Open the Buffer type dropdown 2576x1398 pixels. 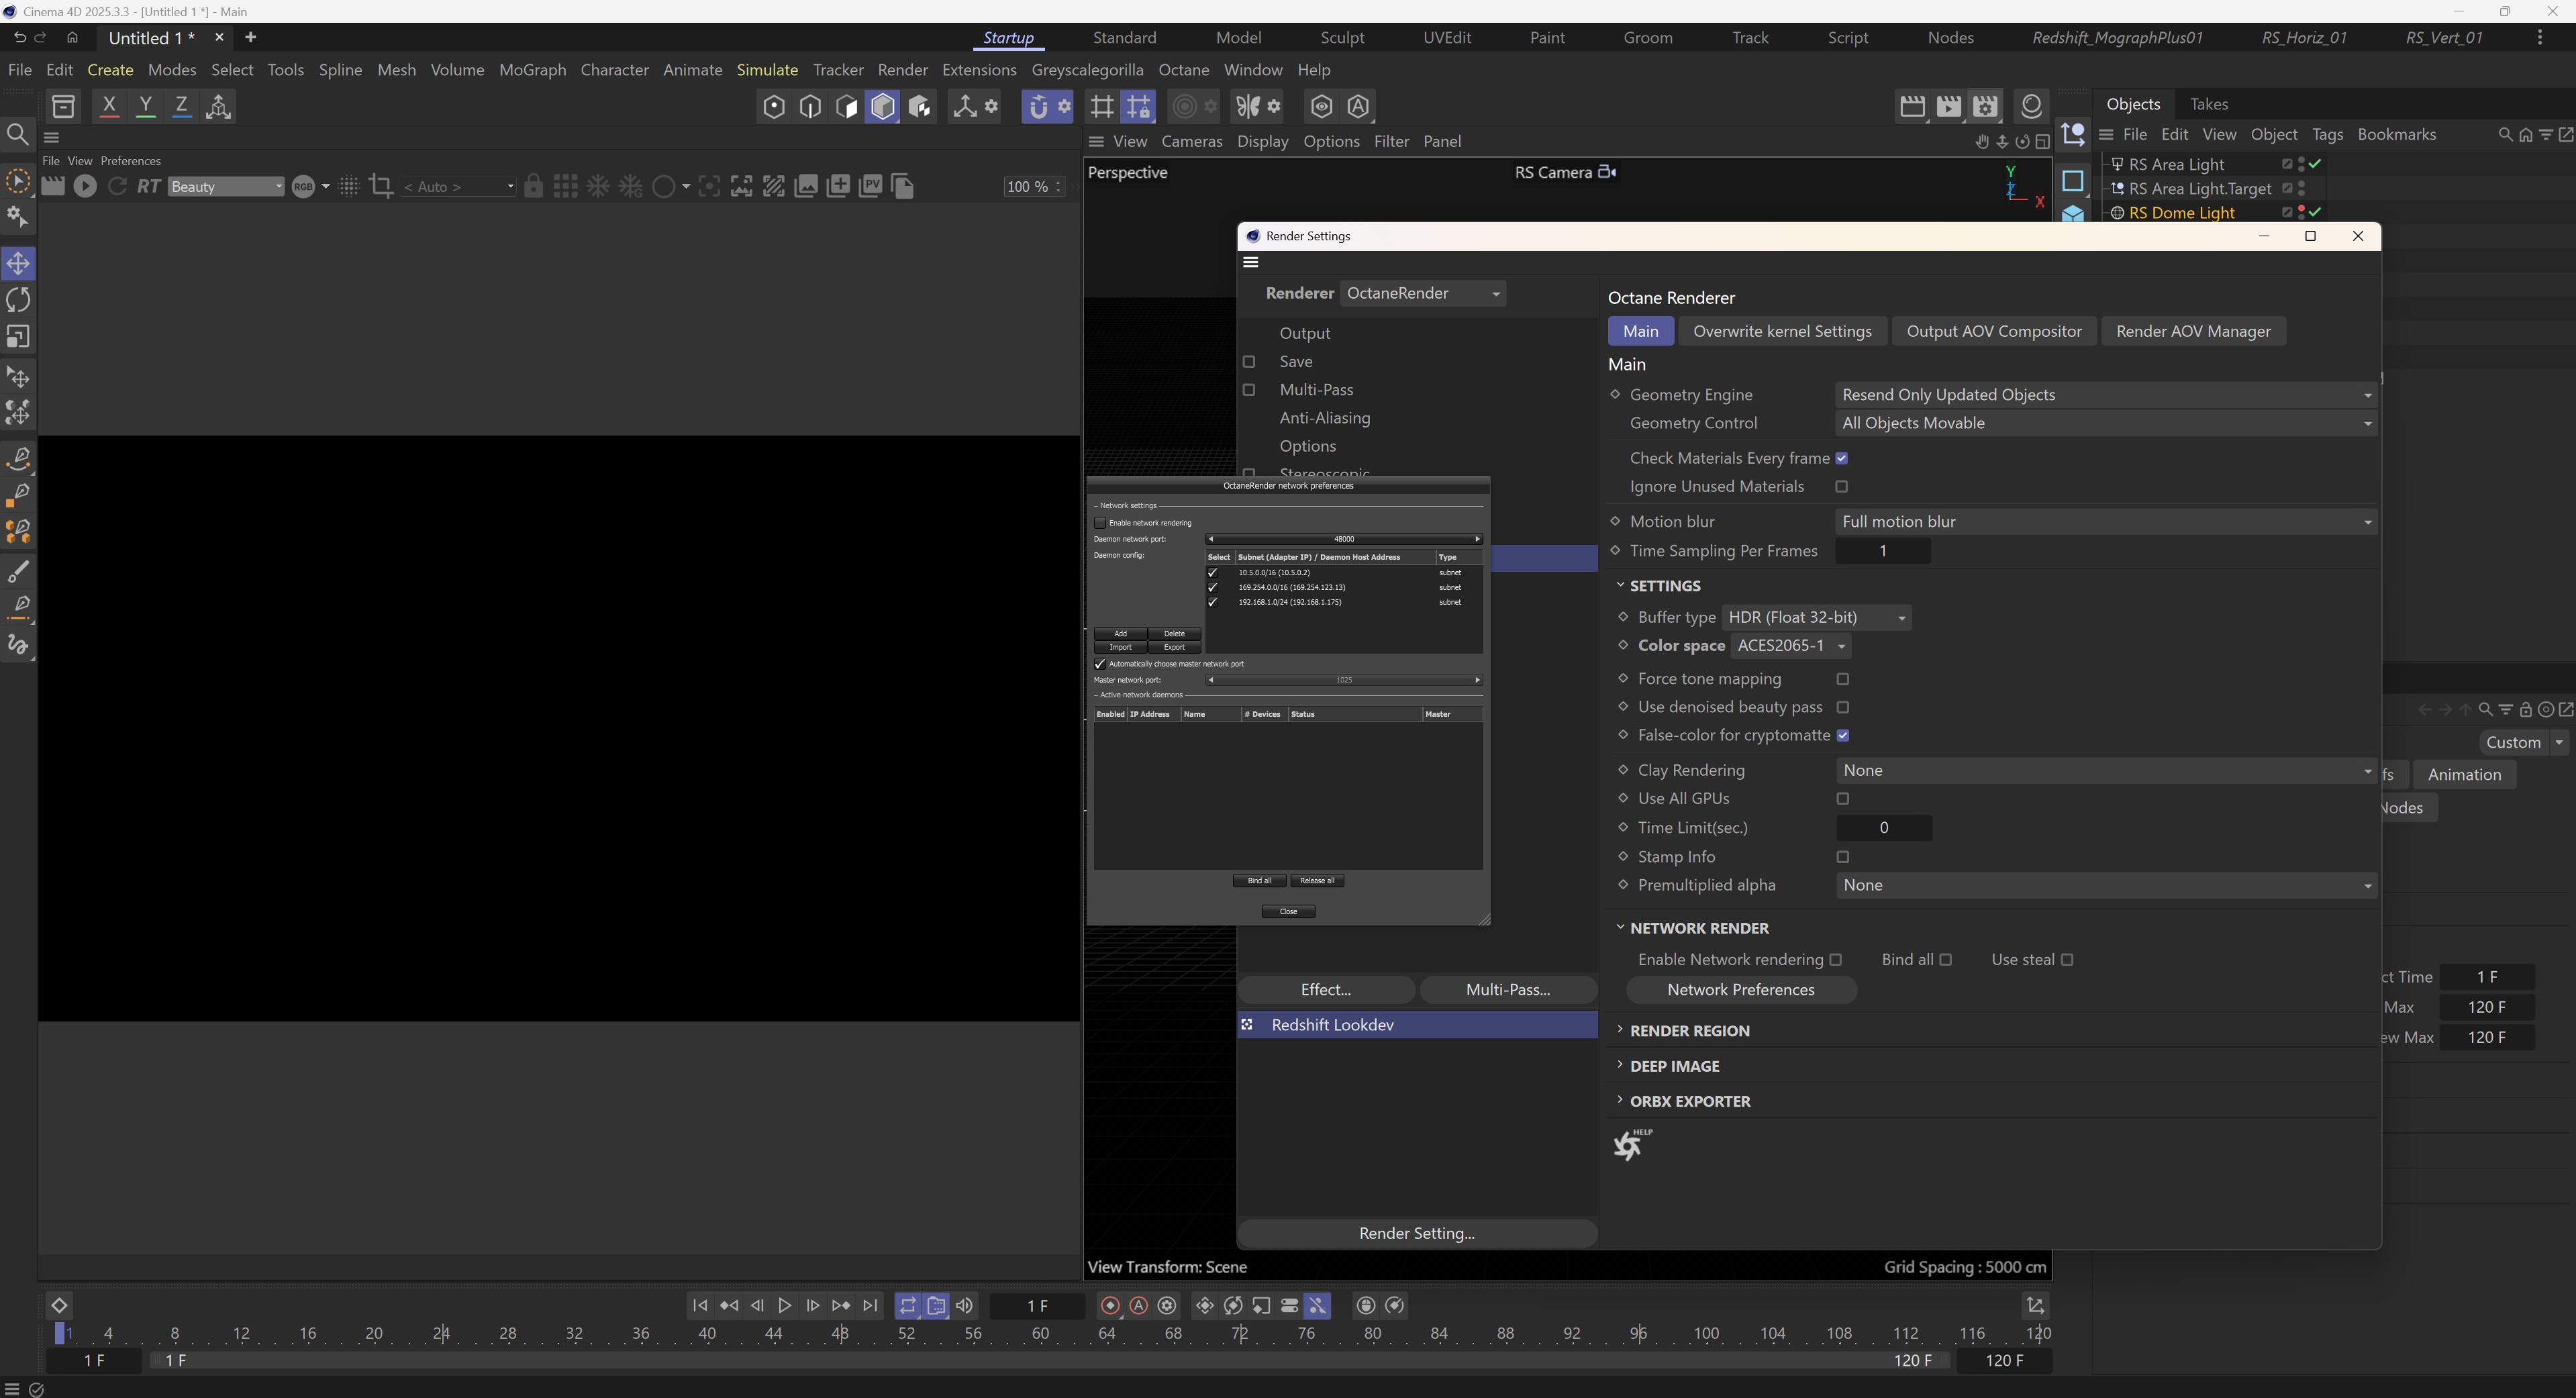click(1817, 618)
